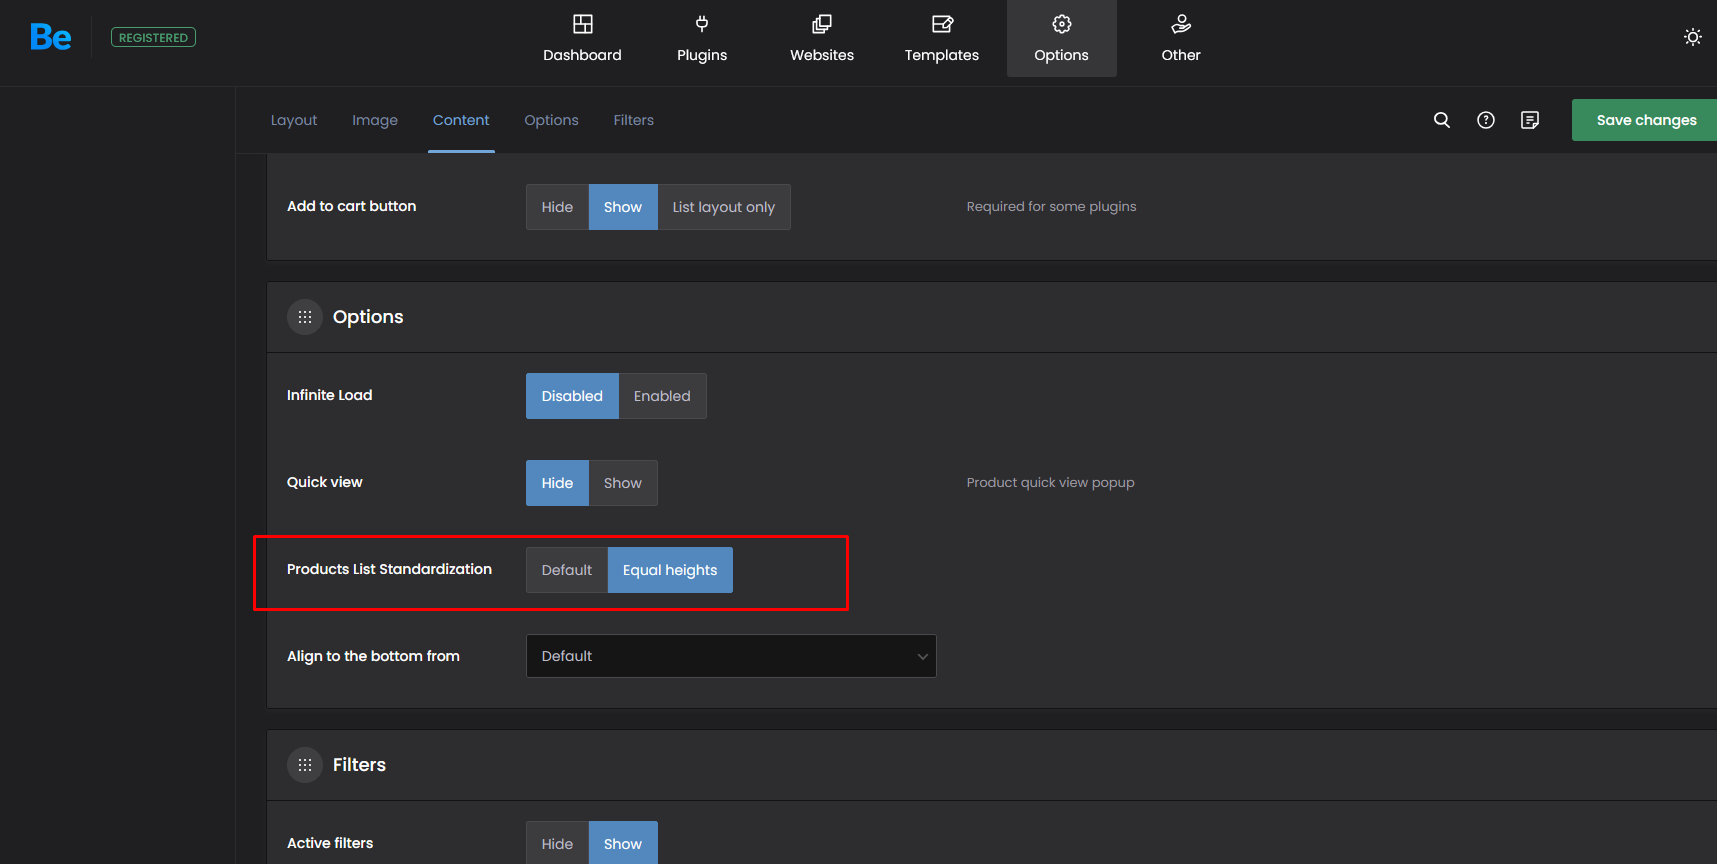This screenshot has width=1717, height=864.
Task: Click the Required for some plugins note
Action: tap(1051, 207)
